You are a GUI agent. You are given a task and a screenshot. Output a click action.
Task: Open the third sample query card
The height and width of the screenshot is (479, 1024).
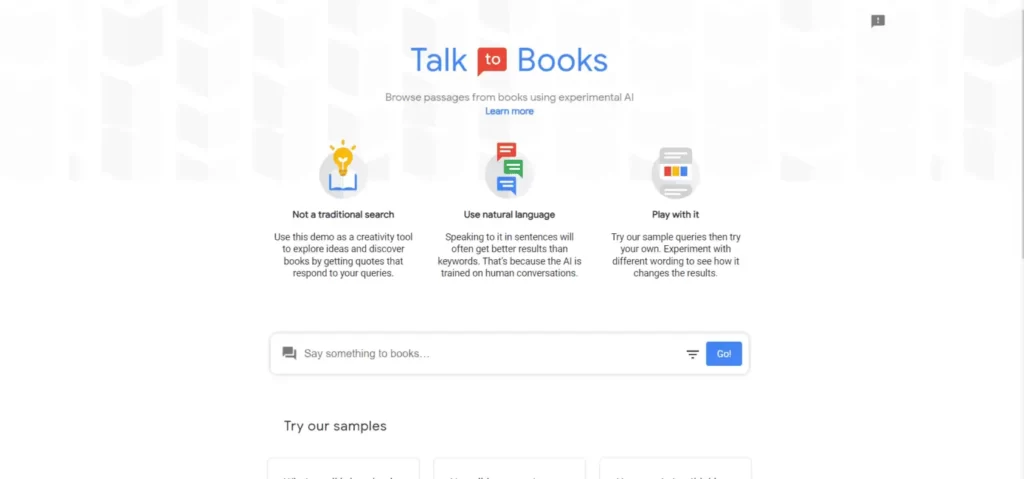click(x=675, y=469)
